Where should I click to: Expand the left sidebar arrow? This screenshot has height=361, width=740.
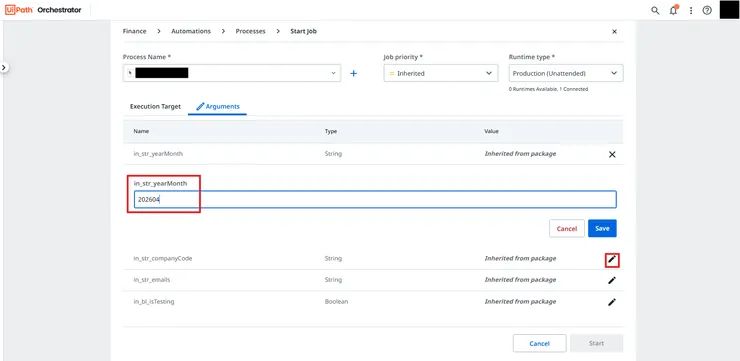point(4,67)
